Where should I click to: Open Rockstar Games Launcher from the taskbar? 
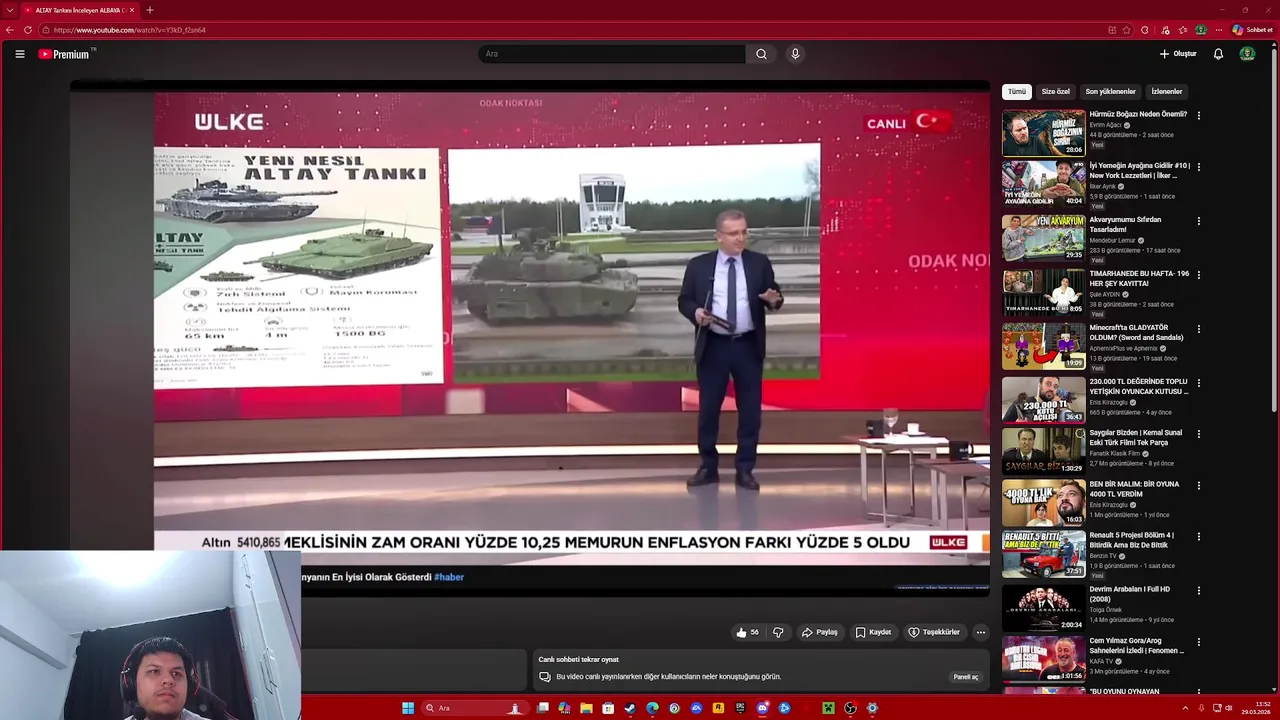click(718, 708)
